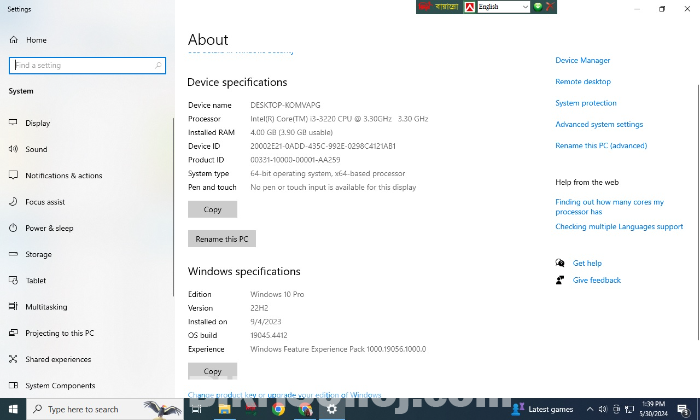Image resolution: width=700 pixels, height=420 pixels.
Task: Open Advanced system settings link
Action: pos(599,124)
